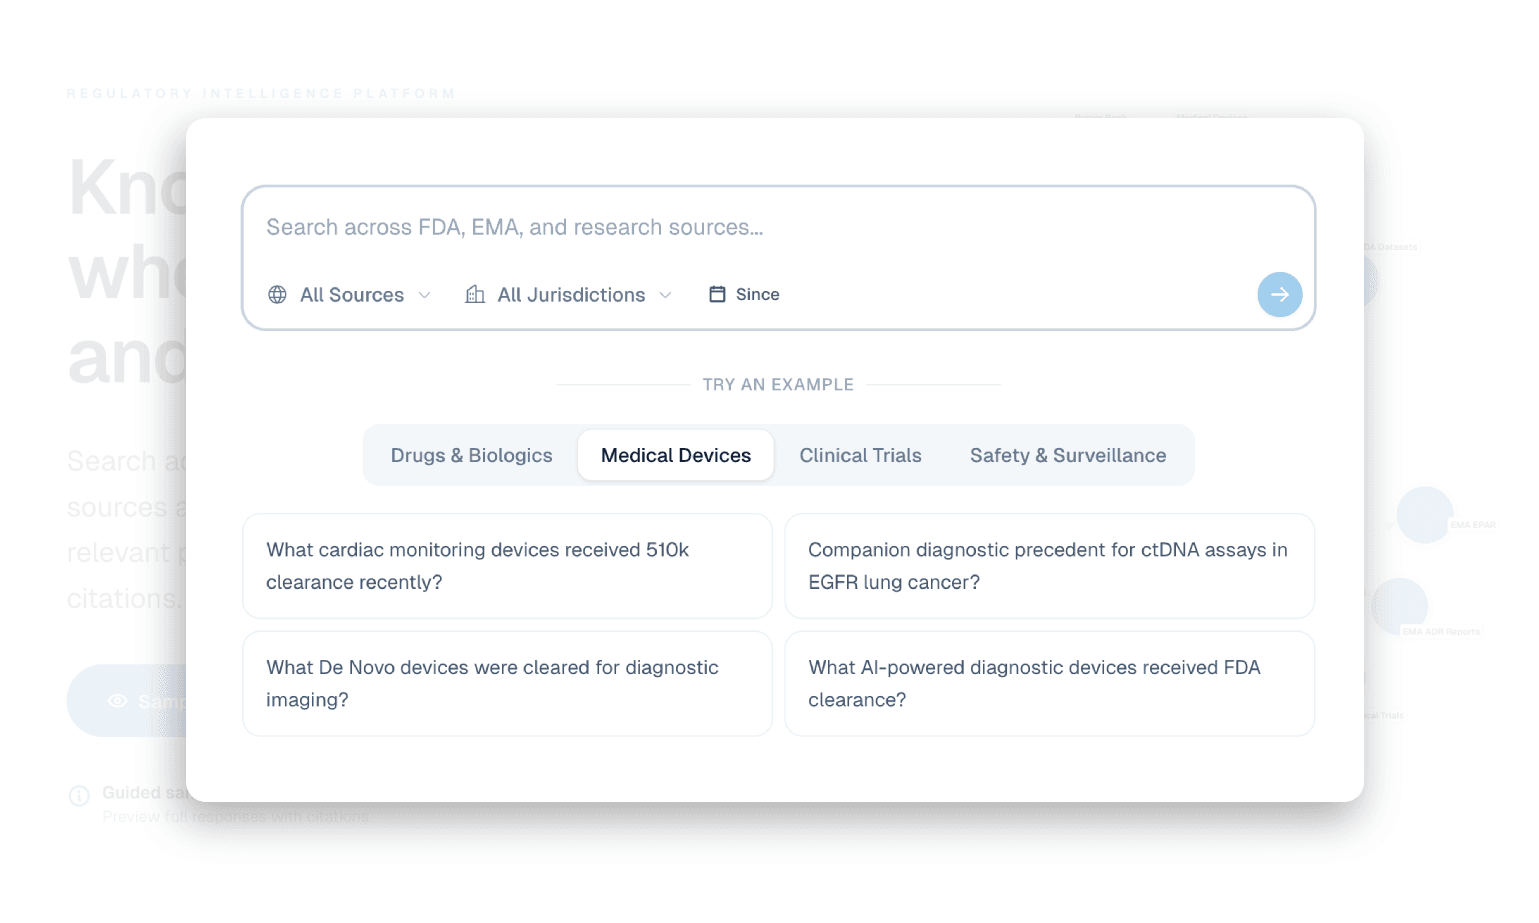Choose the AI-powered diagnostic devices example
Viewport: 1539px width, 923px height.
(1049, 684)
